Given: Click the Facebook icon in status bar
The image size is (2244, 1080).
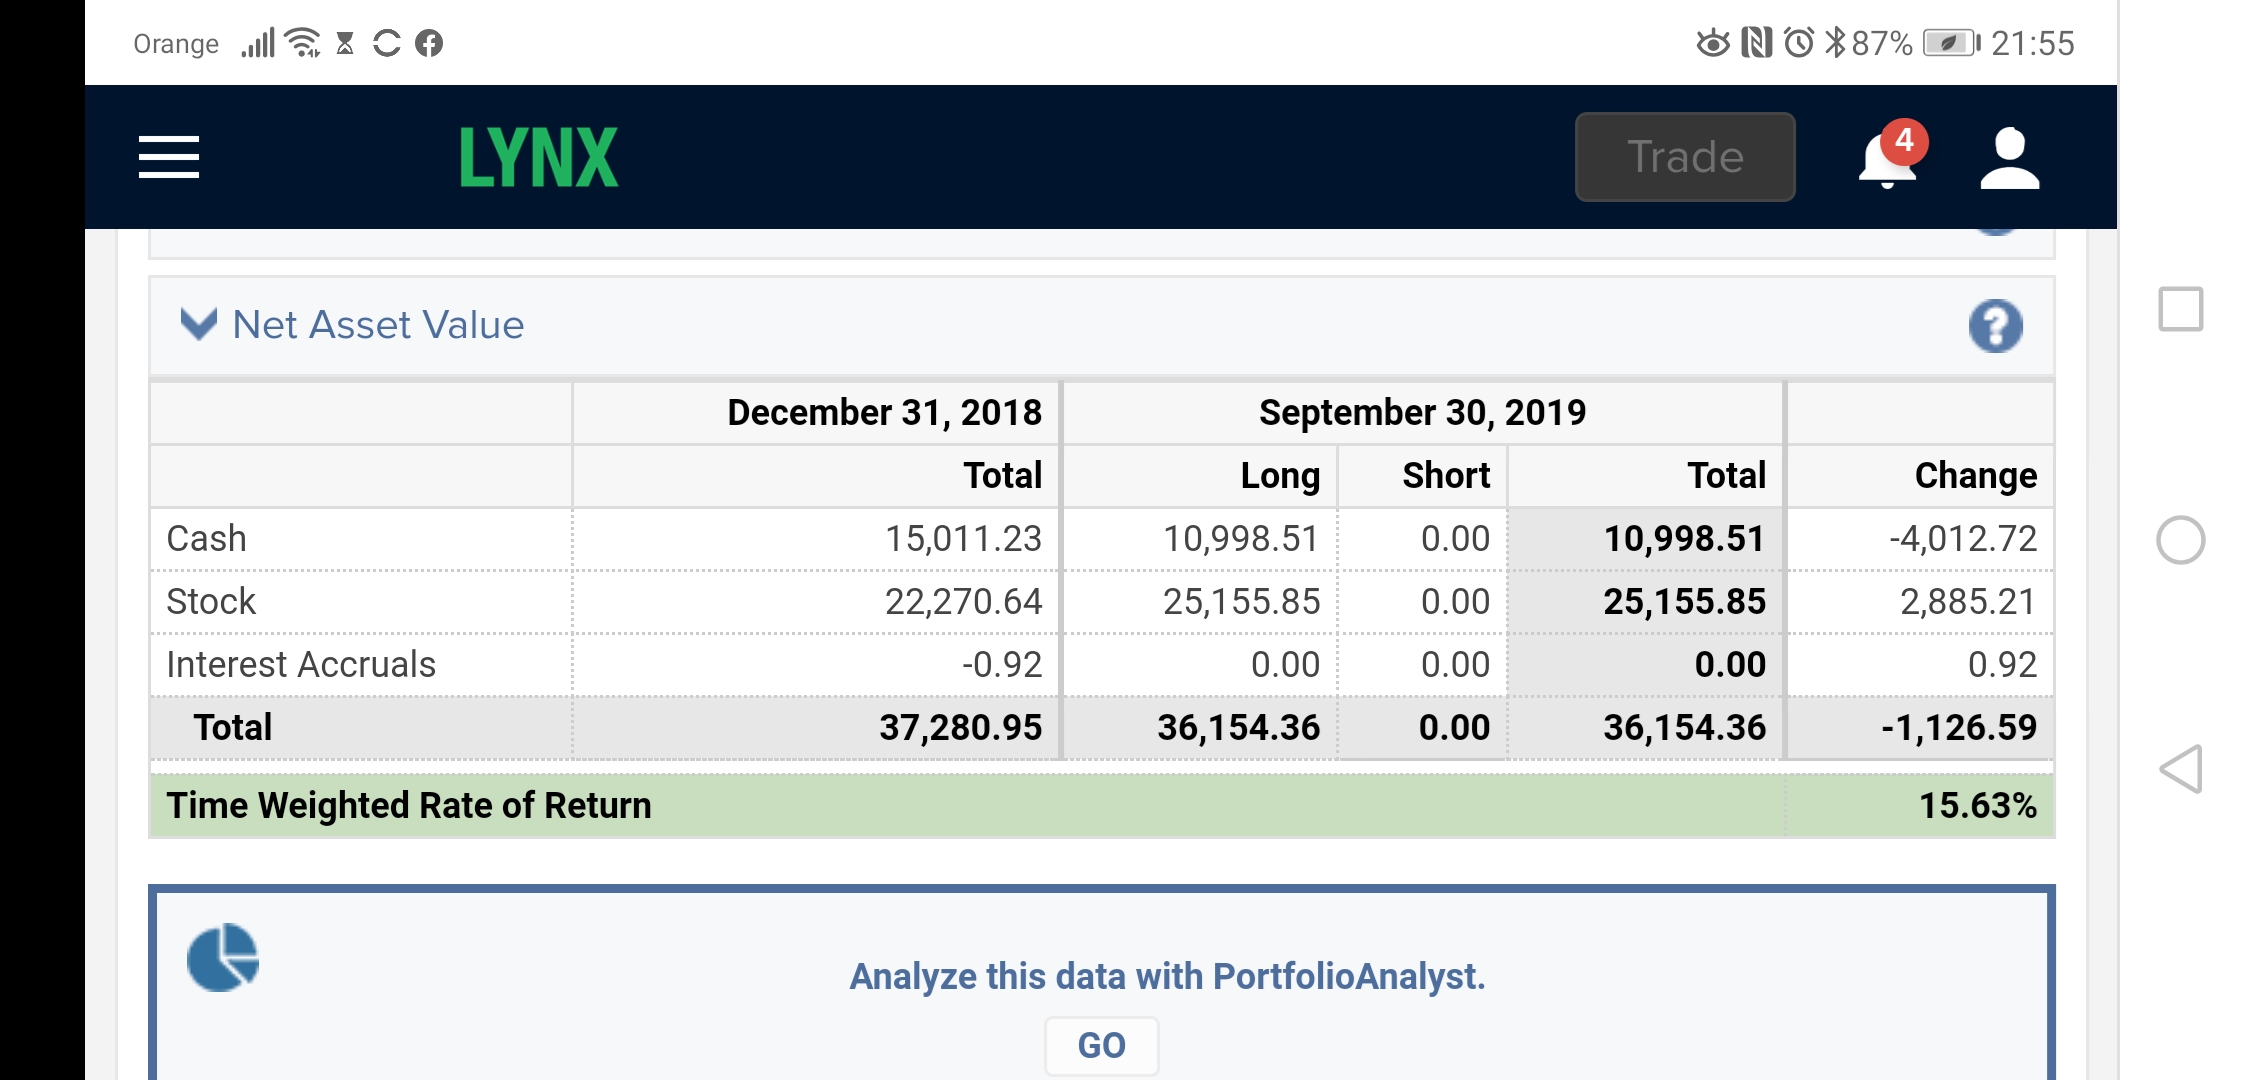Looking at the screenshot, I should [x=429, y=43].
